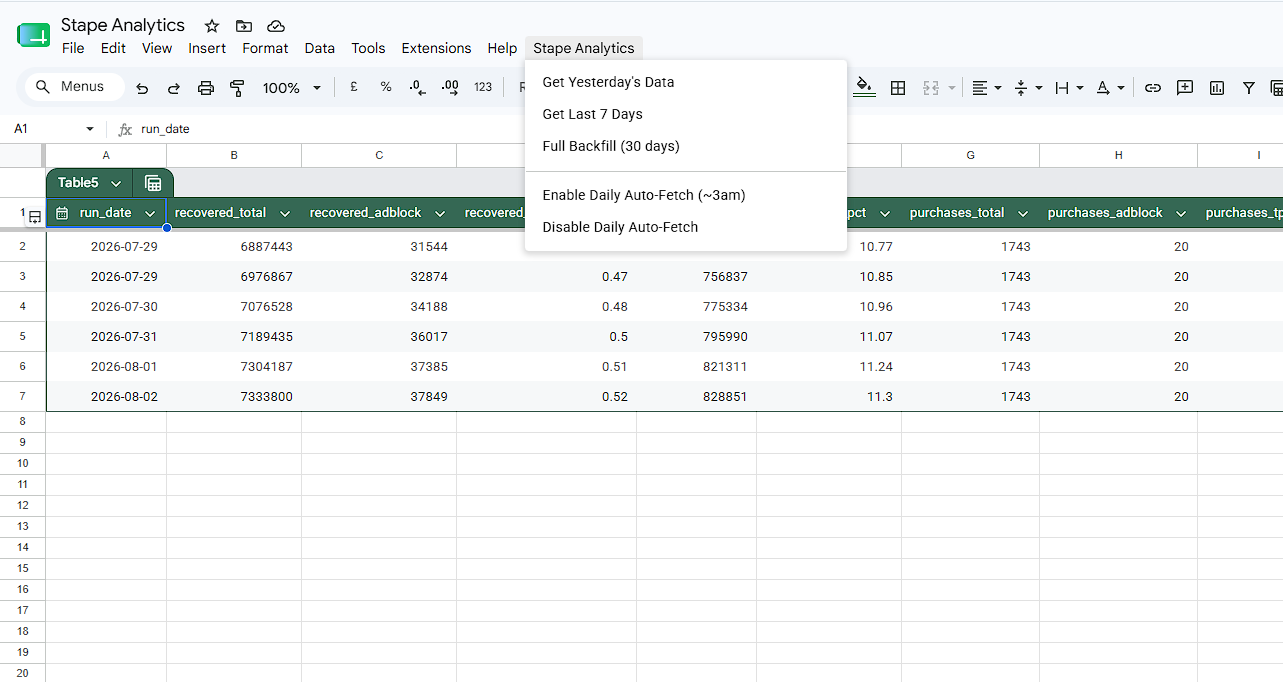This screenshot has height=682, width=1283.
Task: Choose Get Yesterday's Data
Action: (686, 82)
